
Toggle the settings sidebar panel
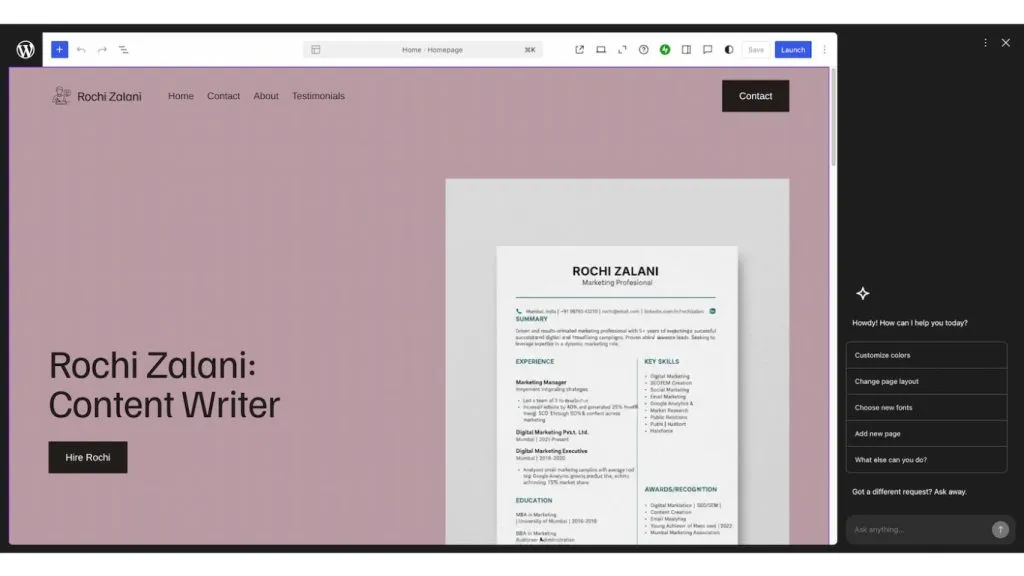pos(686,50)
